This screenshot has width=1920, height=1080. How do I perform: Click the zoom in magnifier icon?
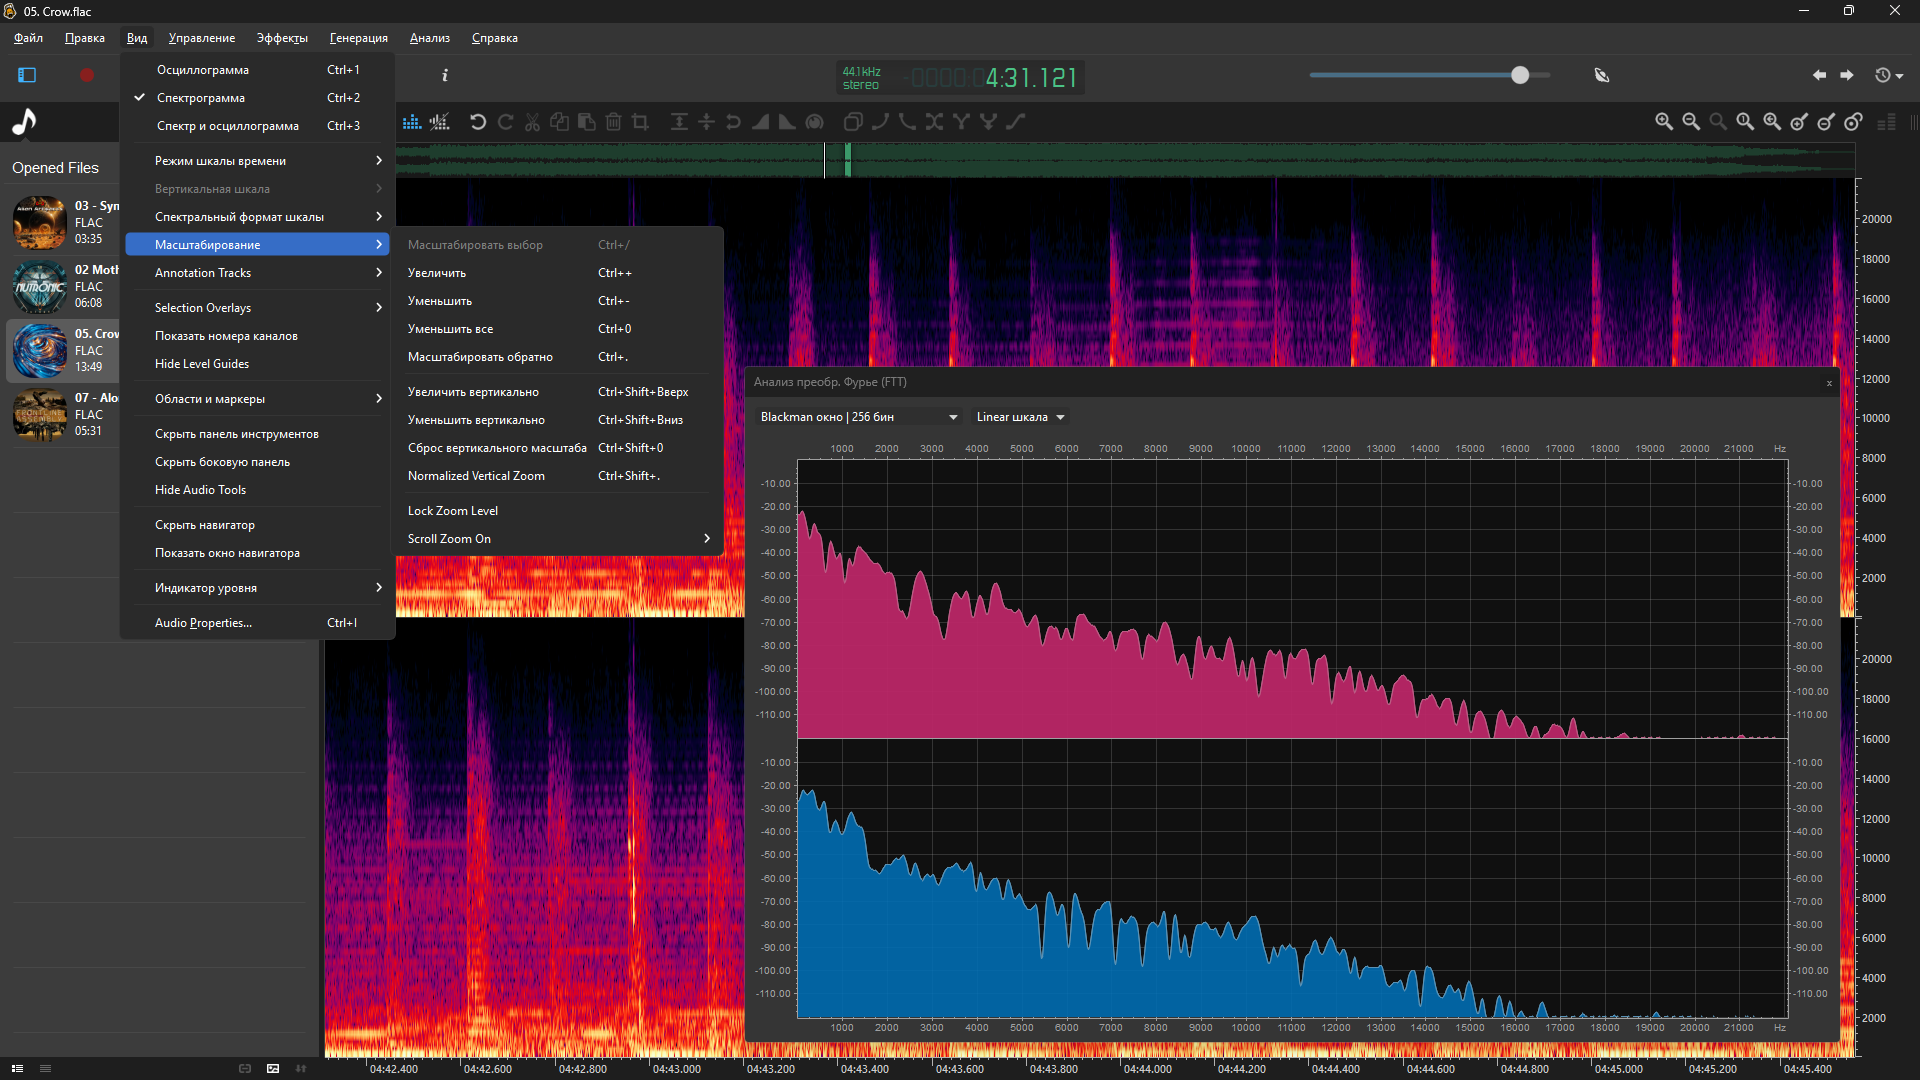coord(1664,122)
